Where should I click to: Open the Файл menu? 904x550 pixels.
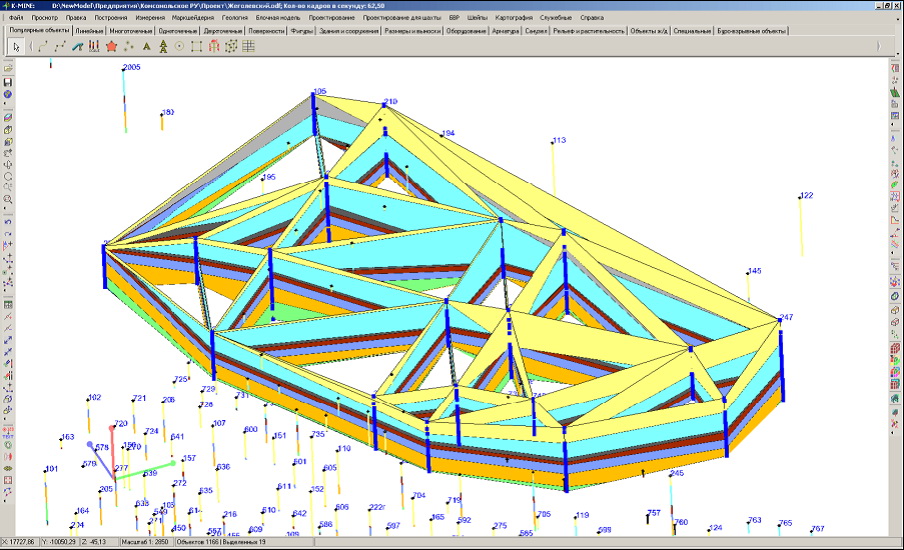(x=16, y=18)
